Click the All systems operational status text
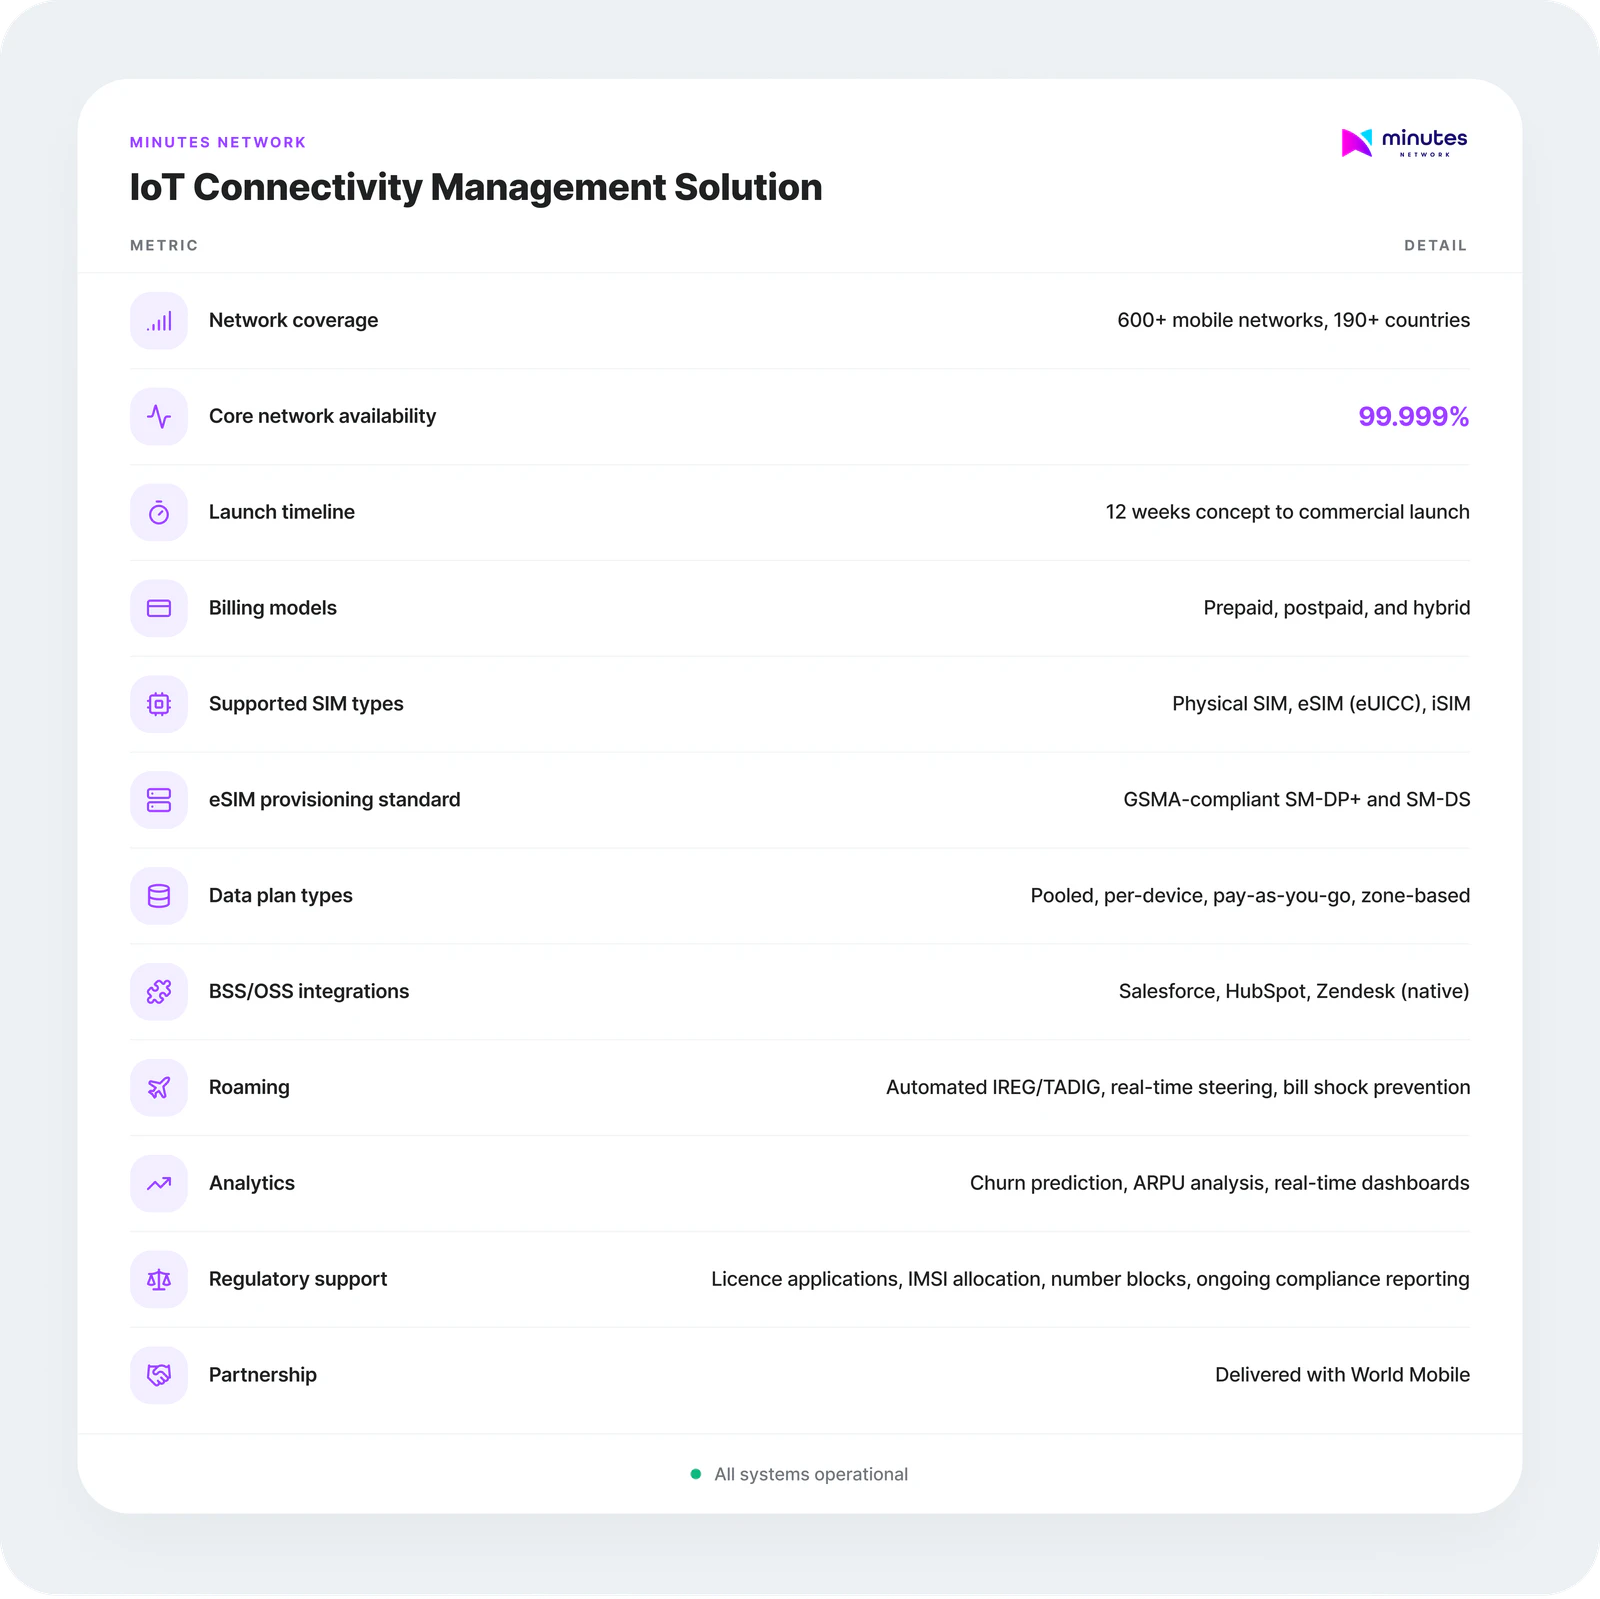The width and height of the screenshot is (1600, 1599). [811, 1474]
